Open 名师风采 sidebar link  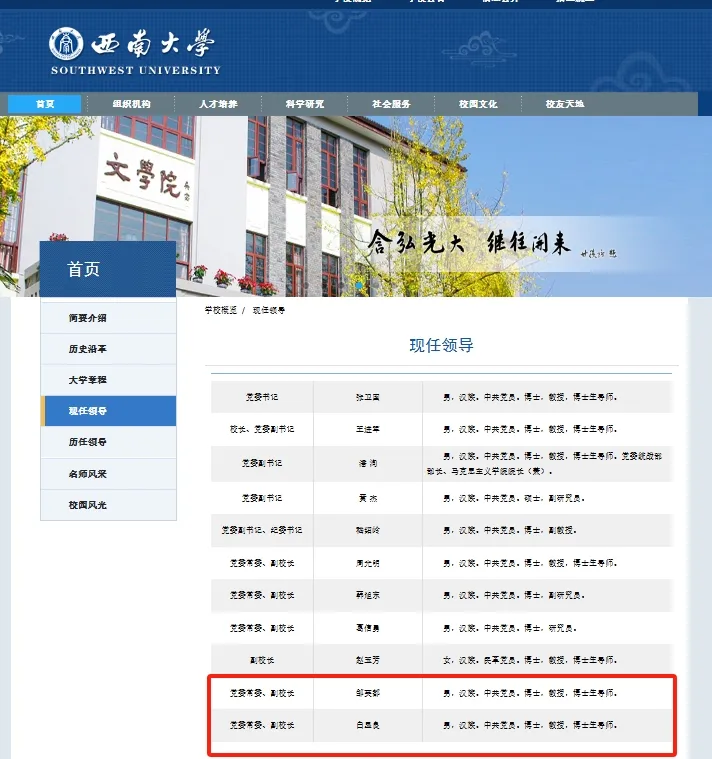(88, 474)
